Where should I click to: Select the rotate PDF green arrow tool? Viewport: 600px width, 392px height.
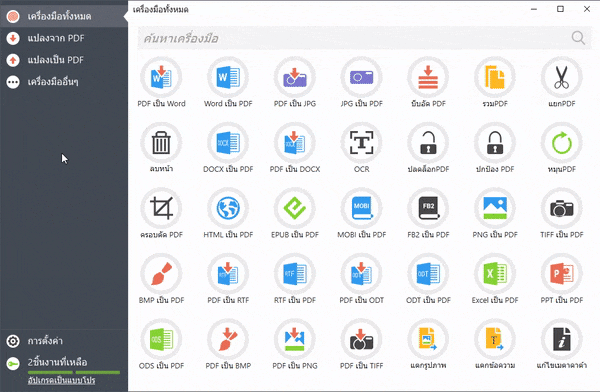(x=561, y=143)
